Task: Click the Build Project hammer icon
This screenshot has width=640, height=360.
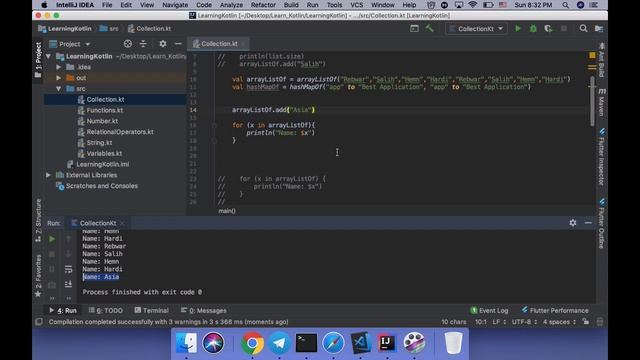Action: click(429, 28)
